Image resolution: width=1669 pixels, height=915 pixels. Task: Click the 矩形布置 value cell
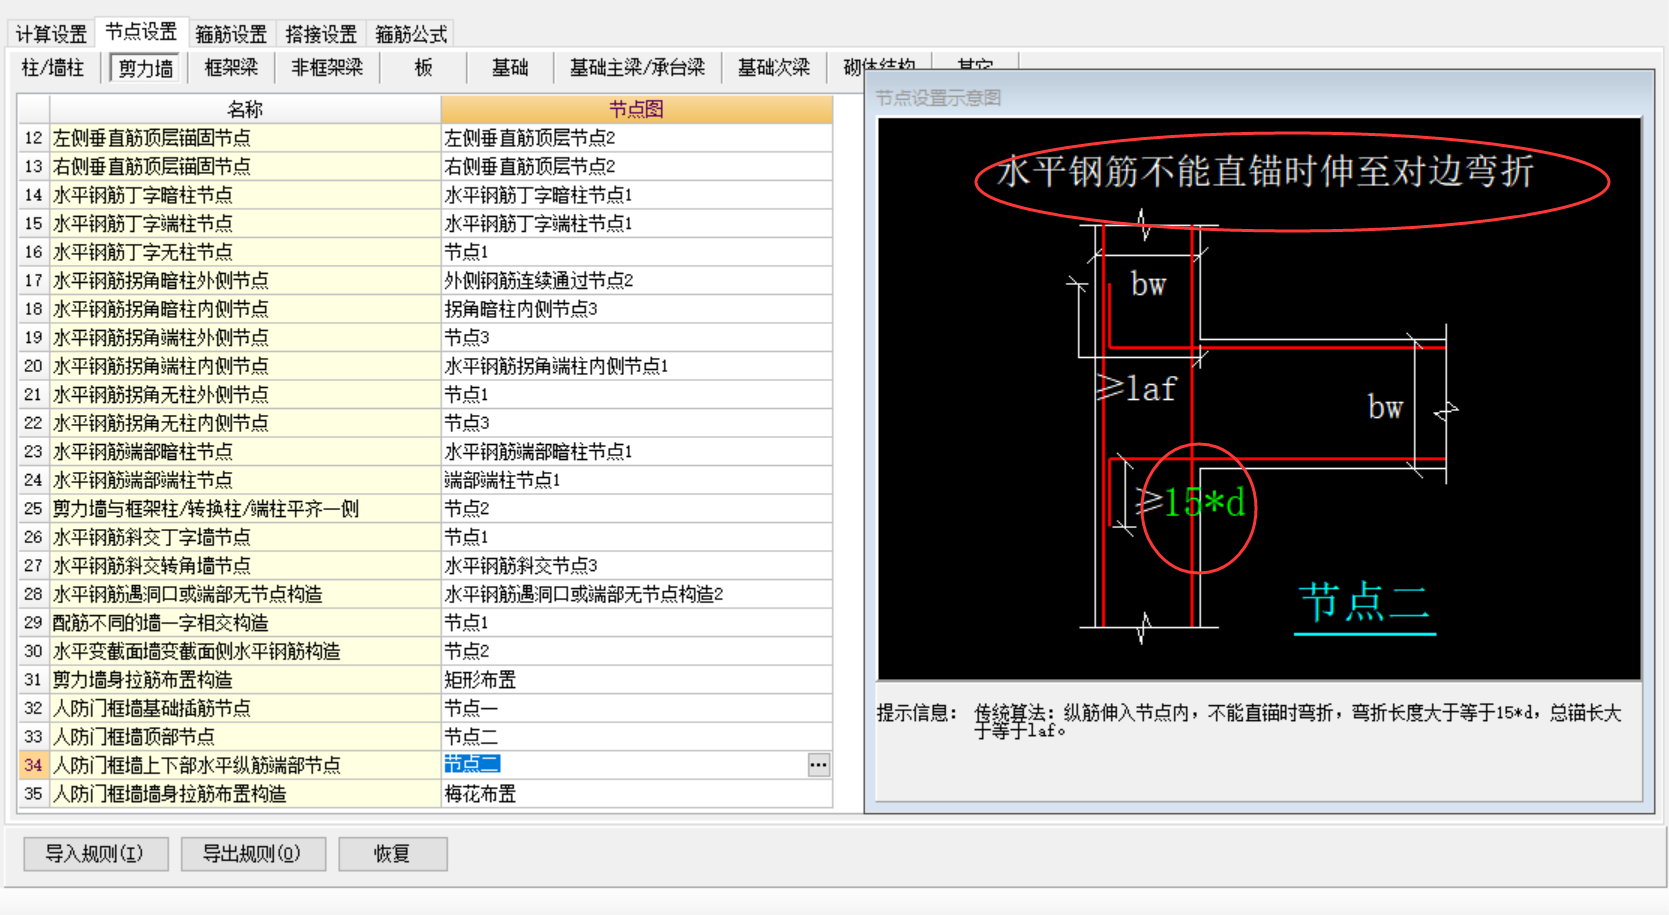[636, 680]
